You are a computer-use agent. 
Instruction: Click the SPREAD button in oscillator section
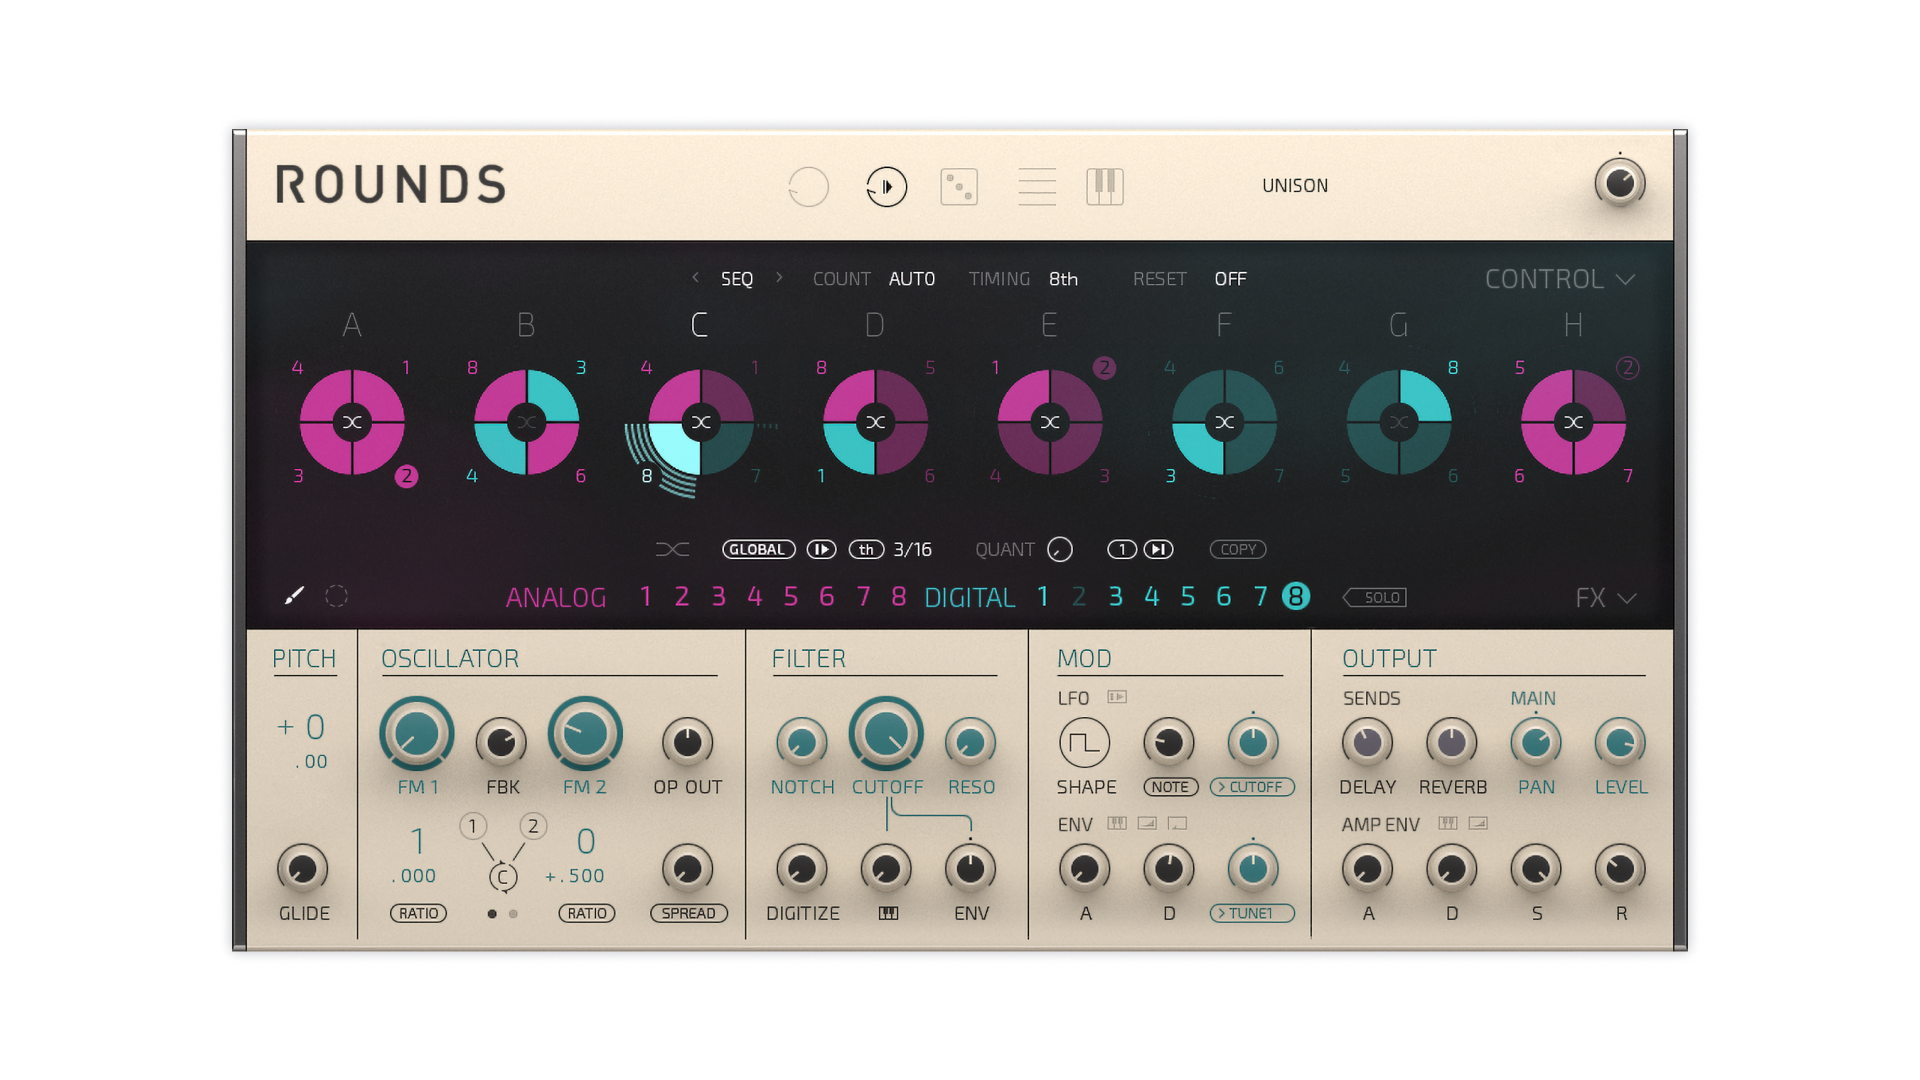coord(688,913)
